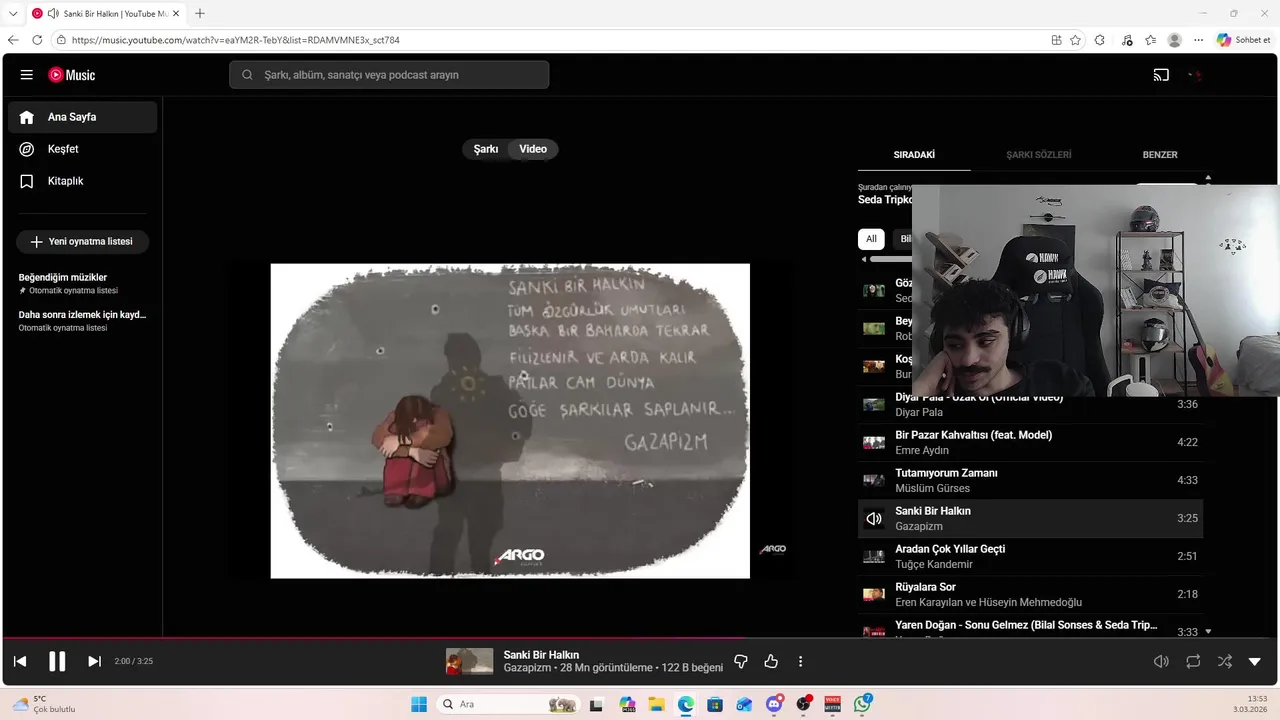Open favorites list icon
The image size is (1280, 720).
click(x=1151, y=40)
